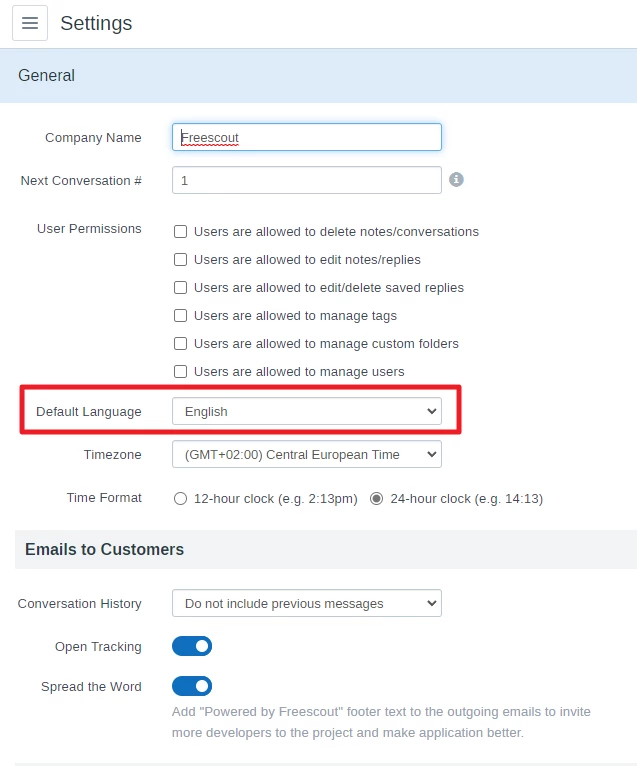Turn off Open Tracking toggle
Image resolution: width=637 pixels, height=766 pixels.
[192, 646]
